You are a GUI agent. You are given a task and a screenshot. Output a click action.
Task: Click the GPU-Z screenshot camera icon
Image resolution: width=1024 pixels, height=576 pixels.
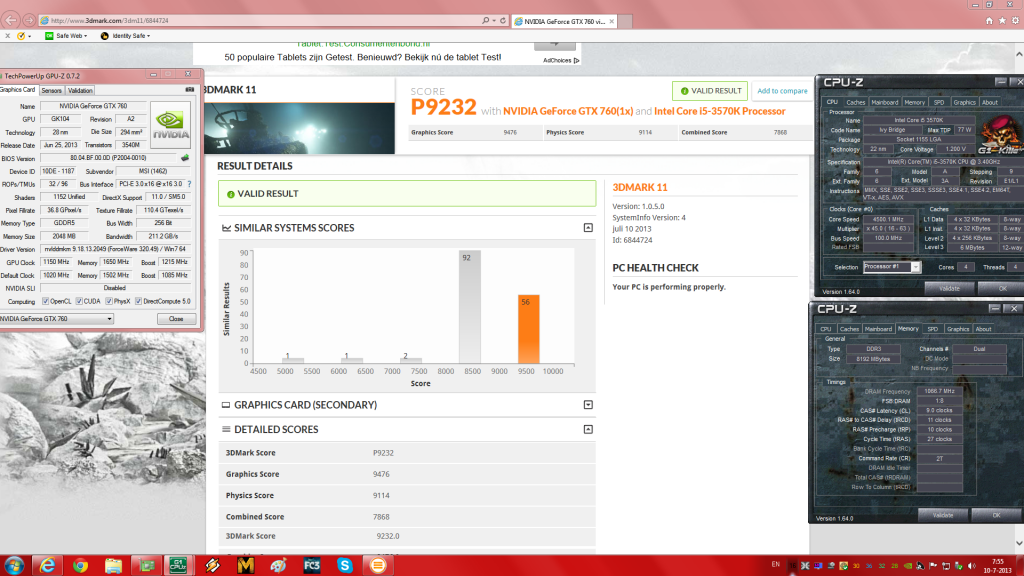(x=189, y=89)
